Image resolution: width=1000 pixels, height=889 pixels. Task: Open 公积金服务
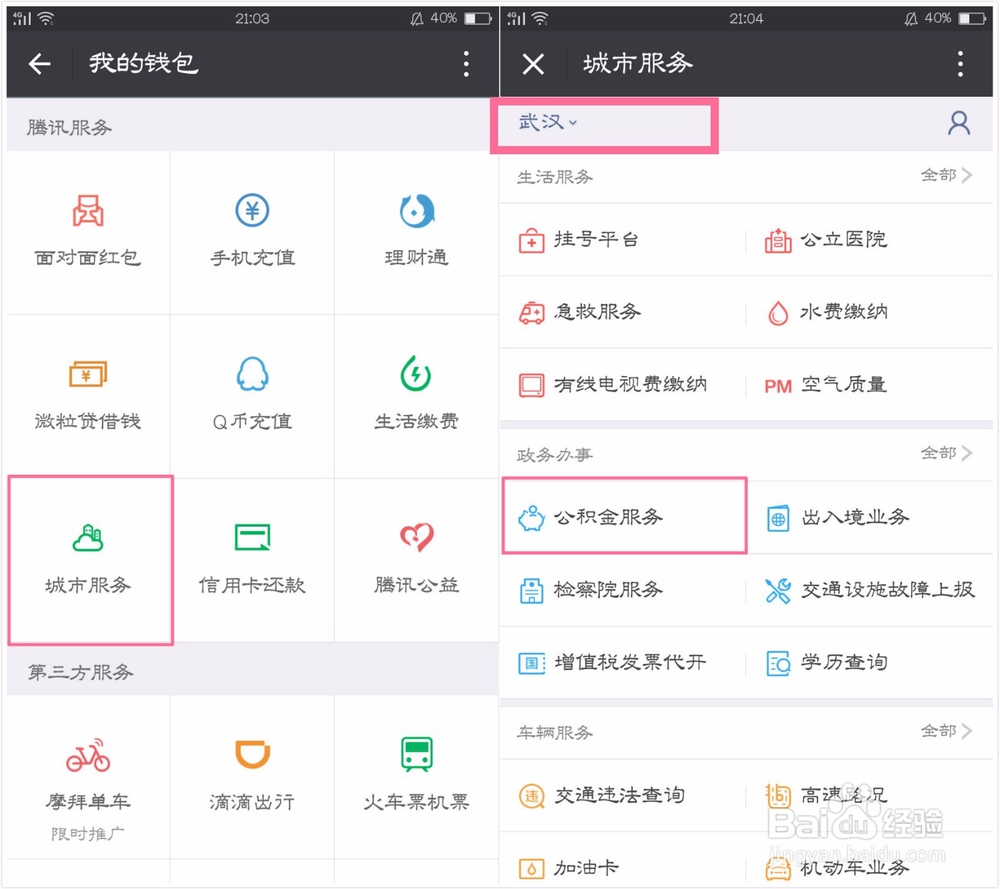point(624,516)
